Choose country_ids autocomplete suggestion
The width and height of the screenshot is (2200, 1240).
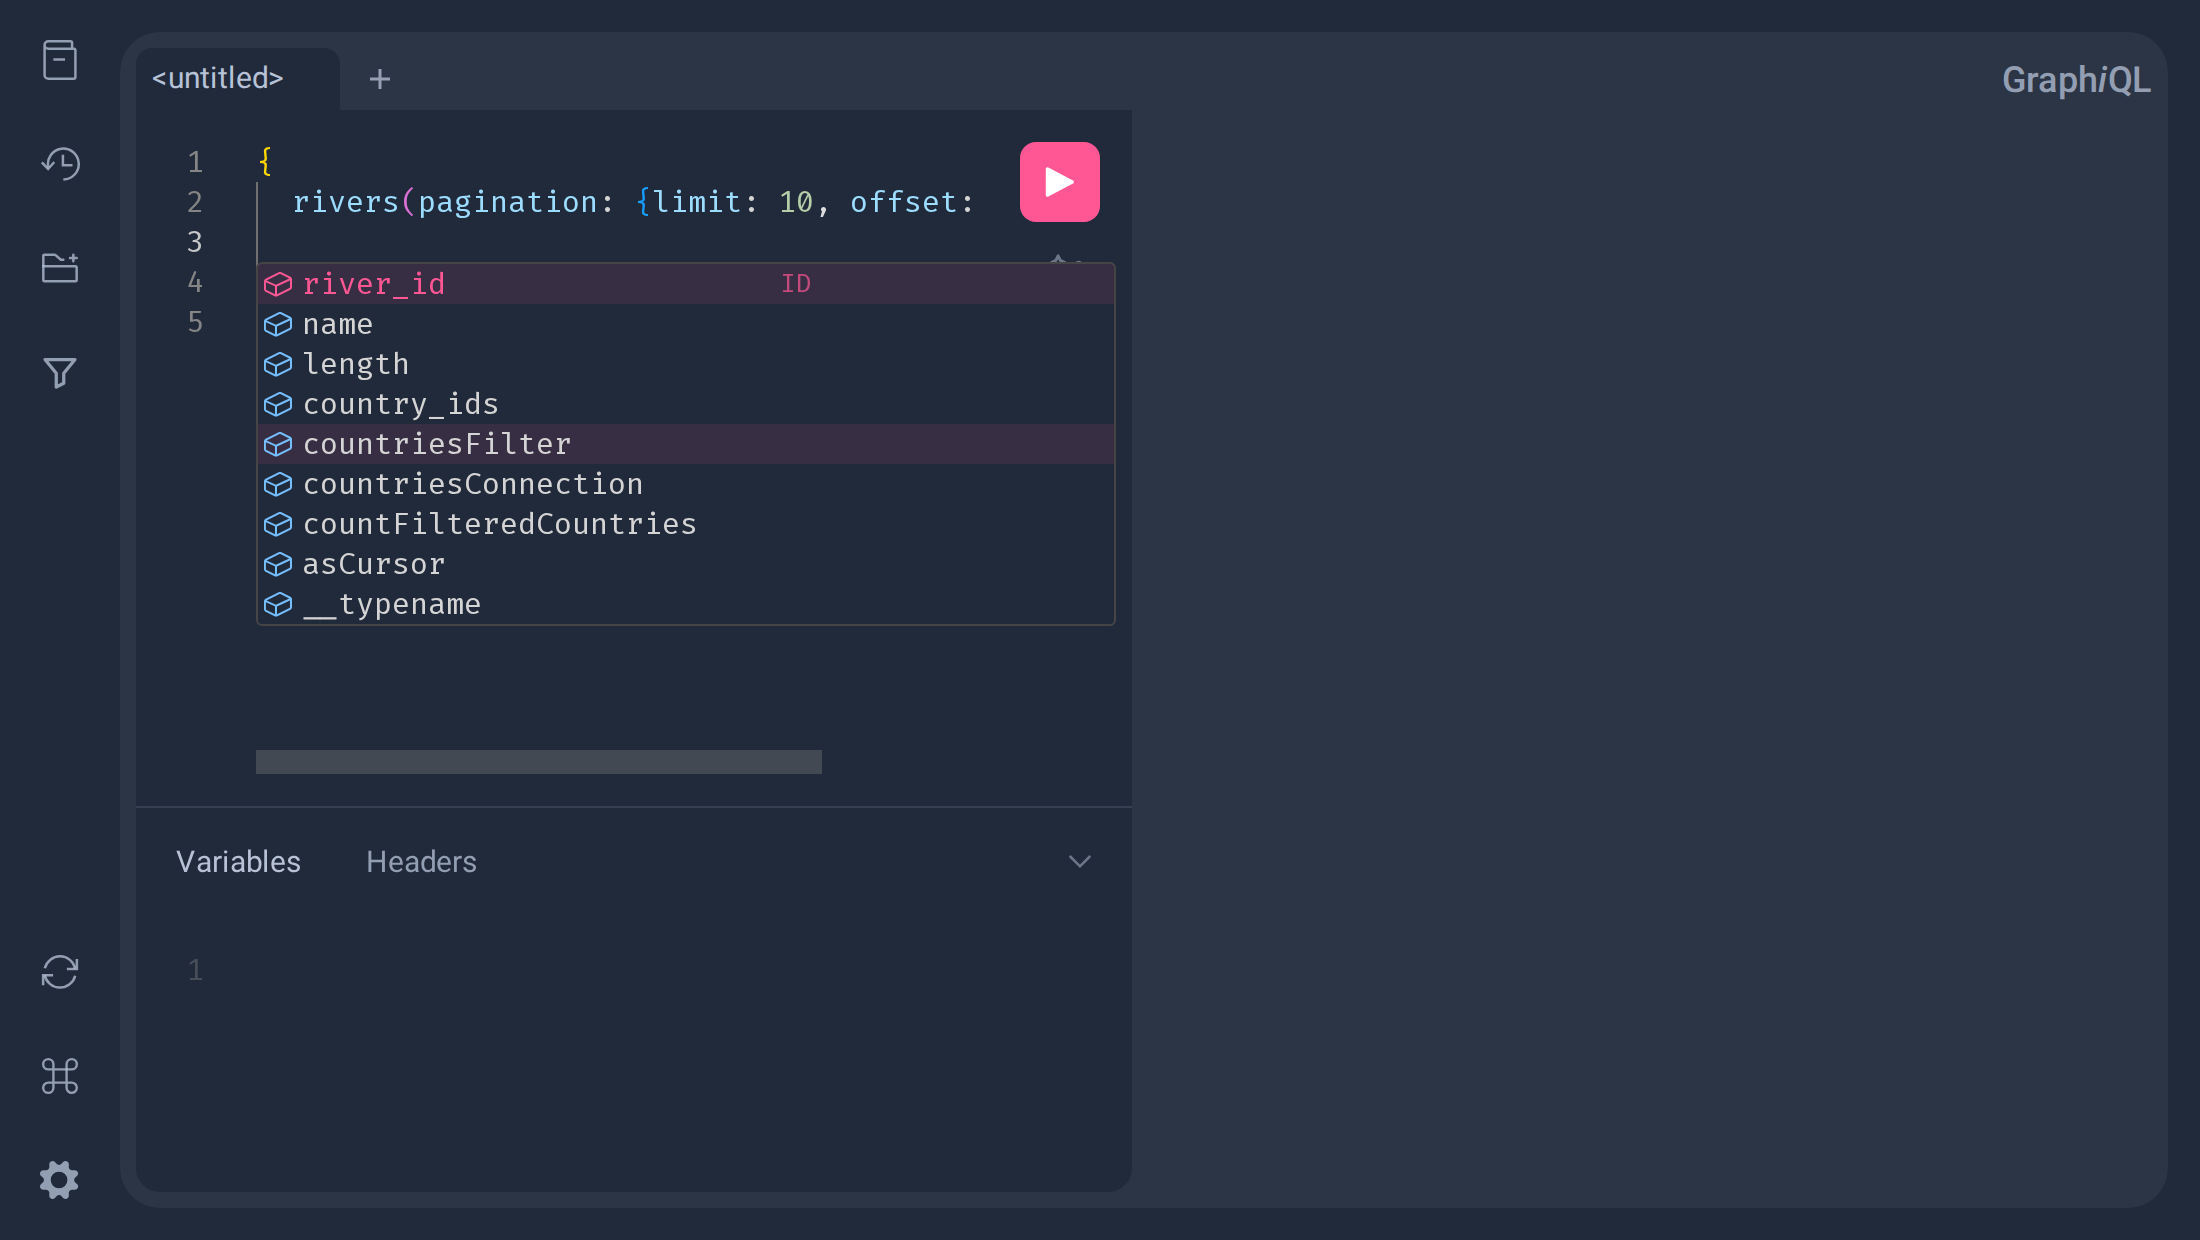686,404
